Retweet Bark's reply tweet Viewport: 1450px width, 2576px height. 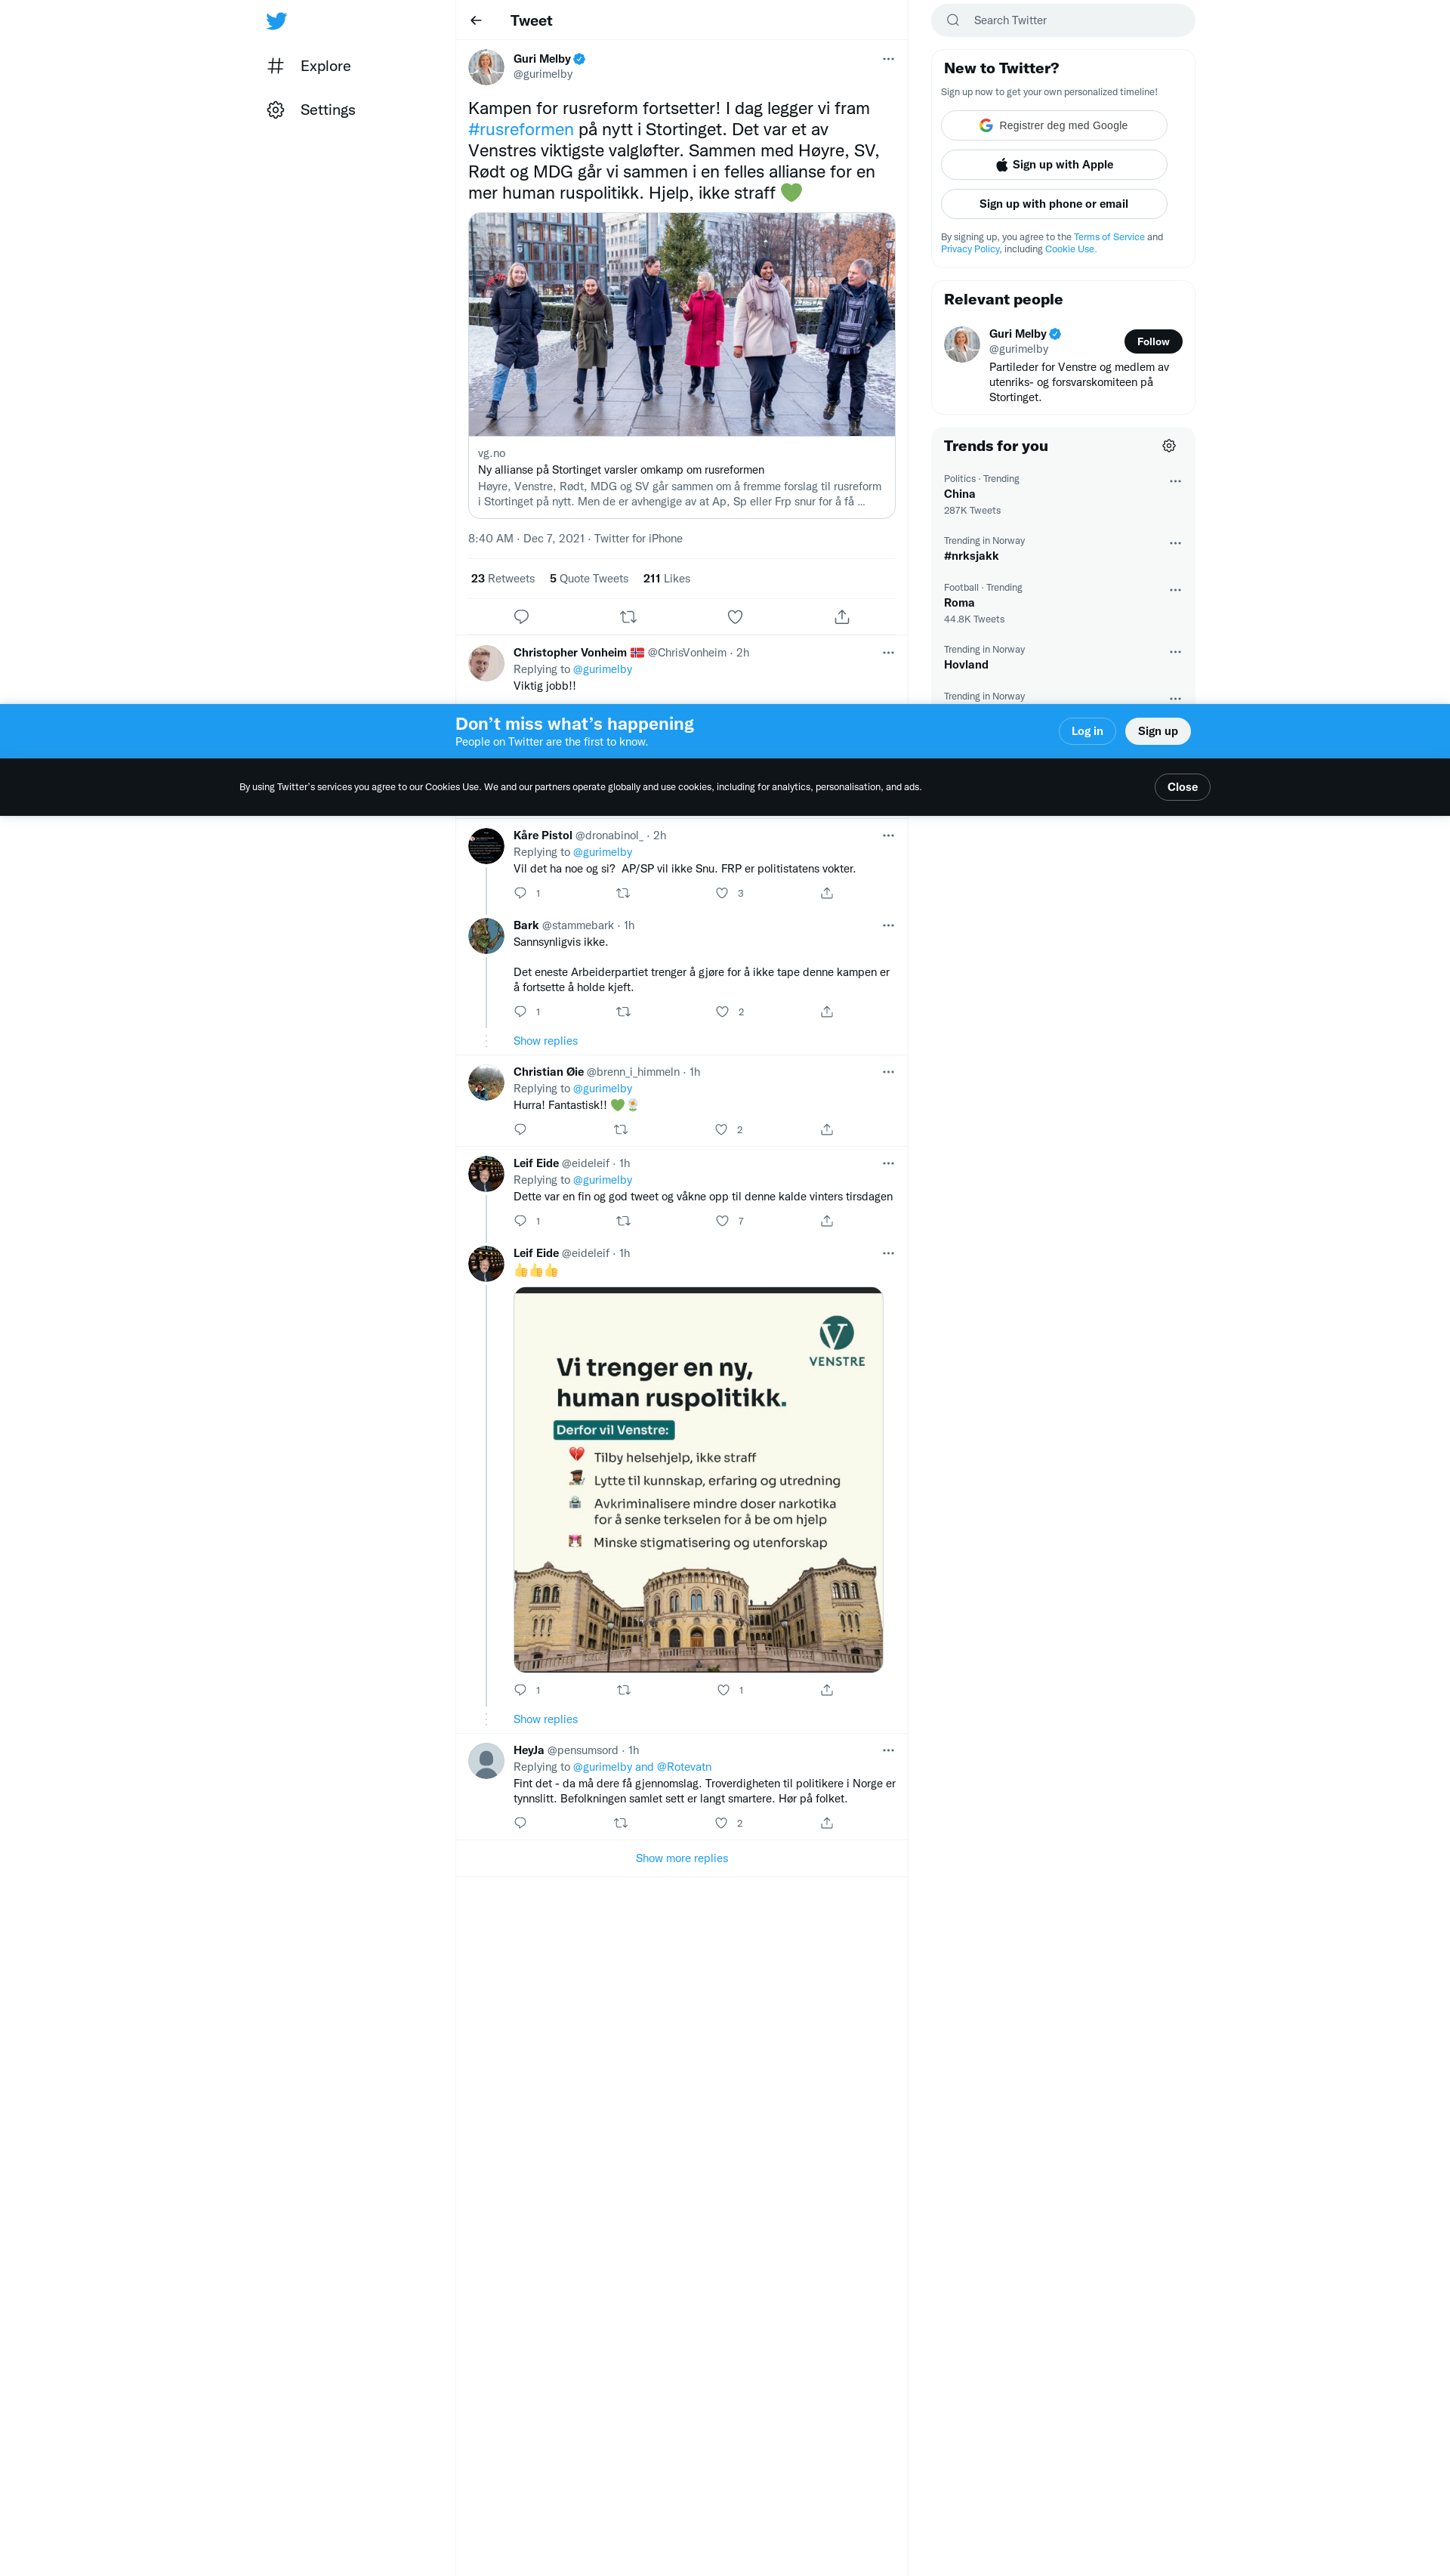(623, 1012)
